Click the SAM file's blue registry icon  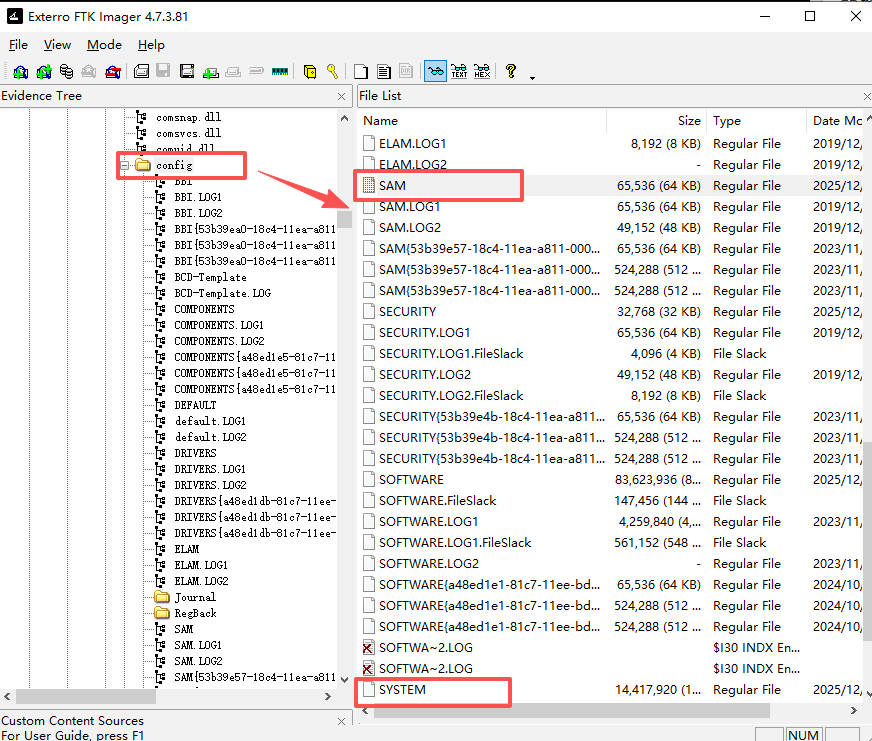pos(368,185)
